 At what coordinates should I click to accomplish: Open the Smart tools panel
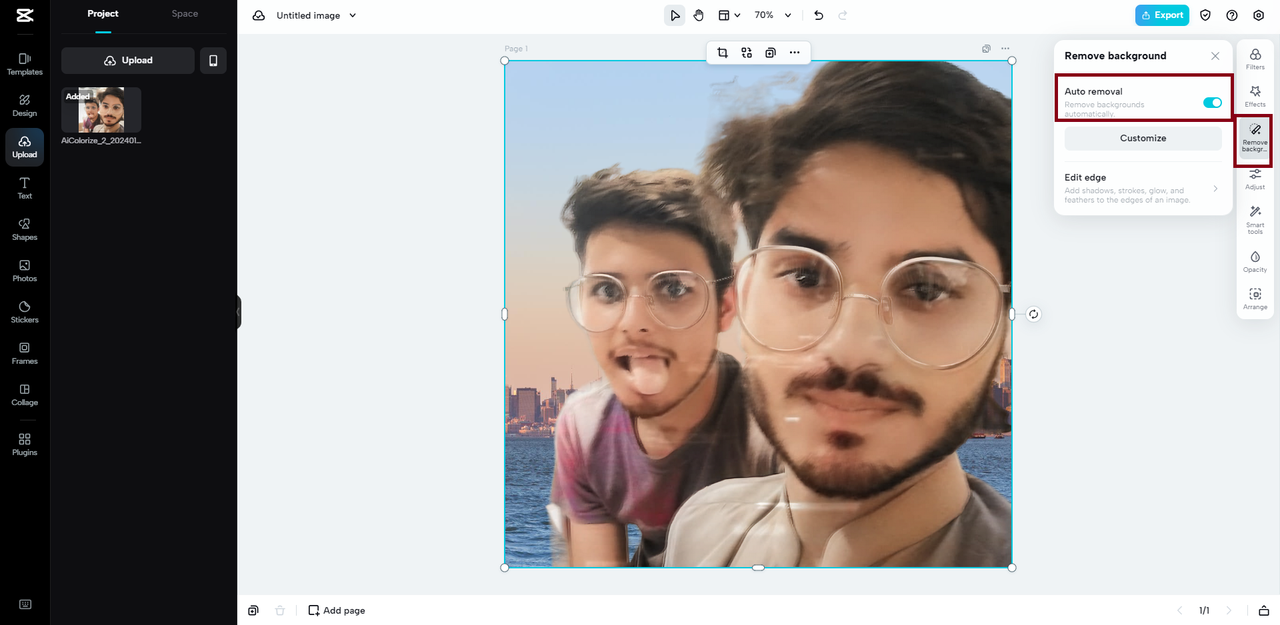click(x=1255, y=220)
